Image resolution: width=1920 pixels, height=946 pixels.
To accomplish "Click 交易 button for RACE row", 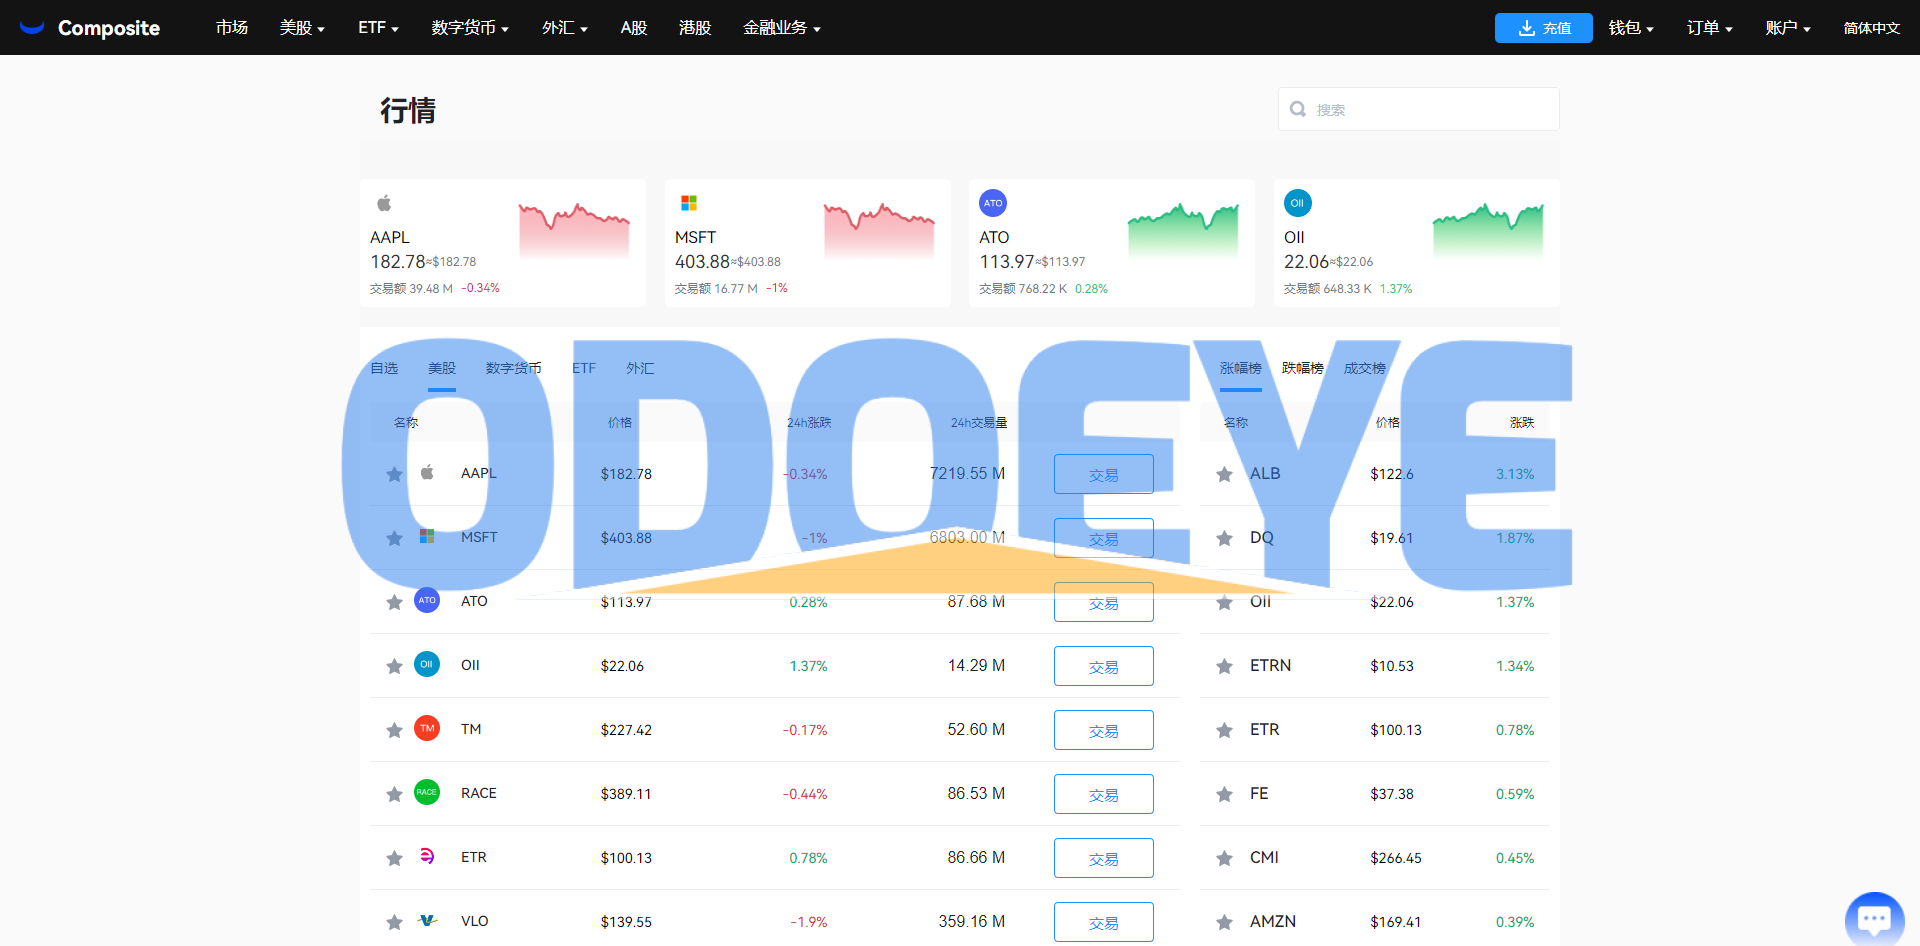I will 1104,794.
